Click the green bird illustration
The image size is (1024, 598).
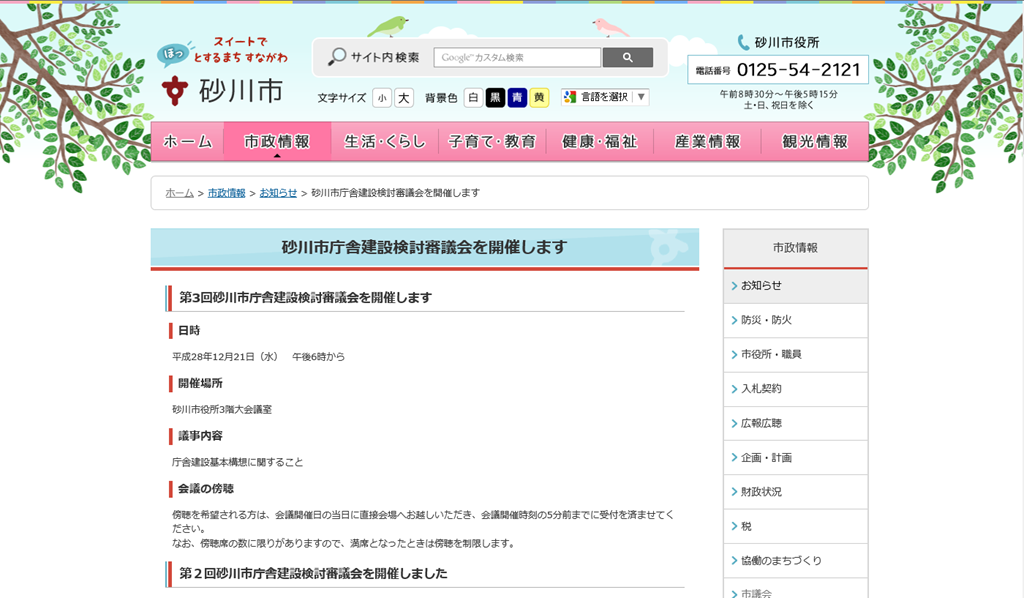point(389,26)
